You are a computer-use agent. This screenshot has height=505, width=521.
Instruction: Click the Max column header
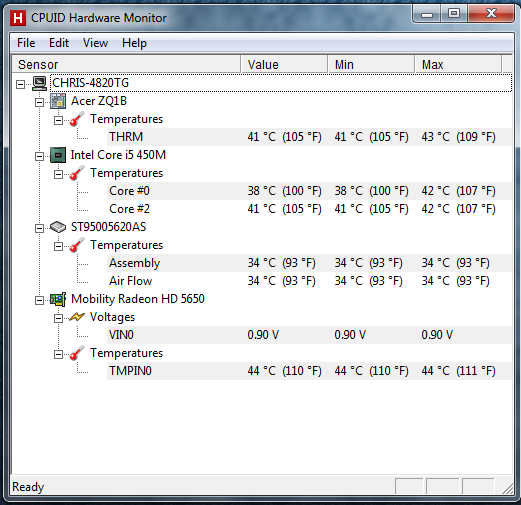458,64
